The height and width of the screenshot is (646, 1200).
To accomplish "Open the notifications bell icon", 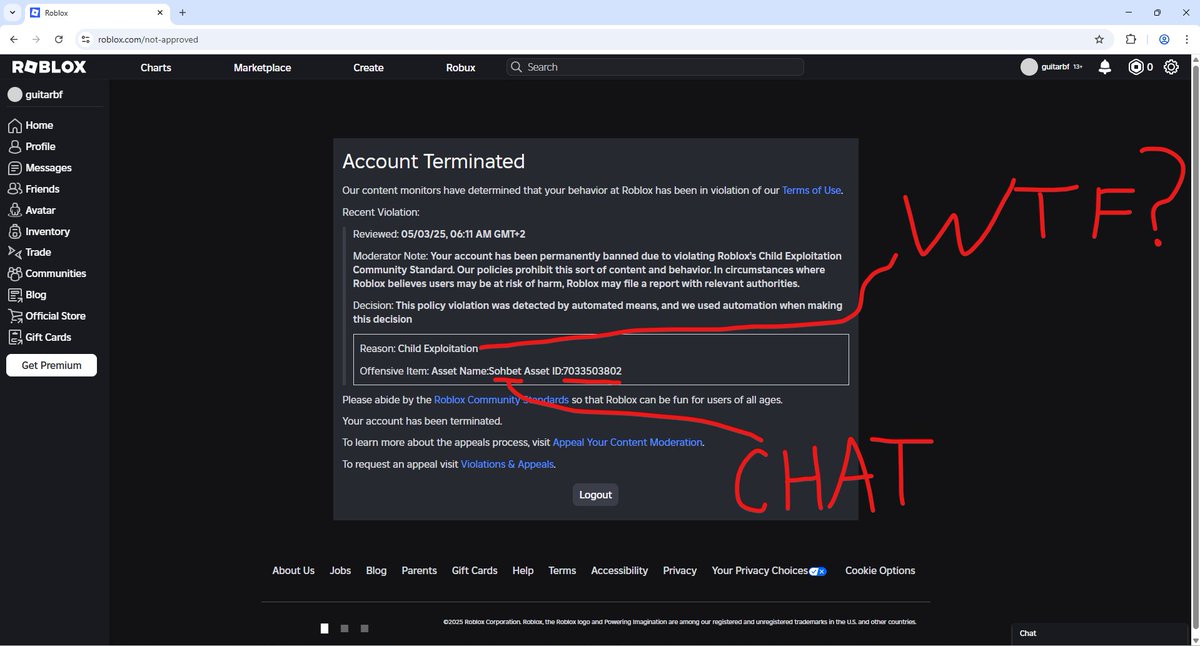I will [x=1105, y=67].
